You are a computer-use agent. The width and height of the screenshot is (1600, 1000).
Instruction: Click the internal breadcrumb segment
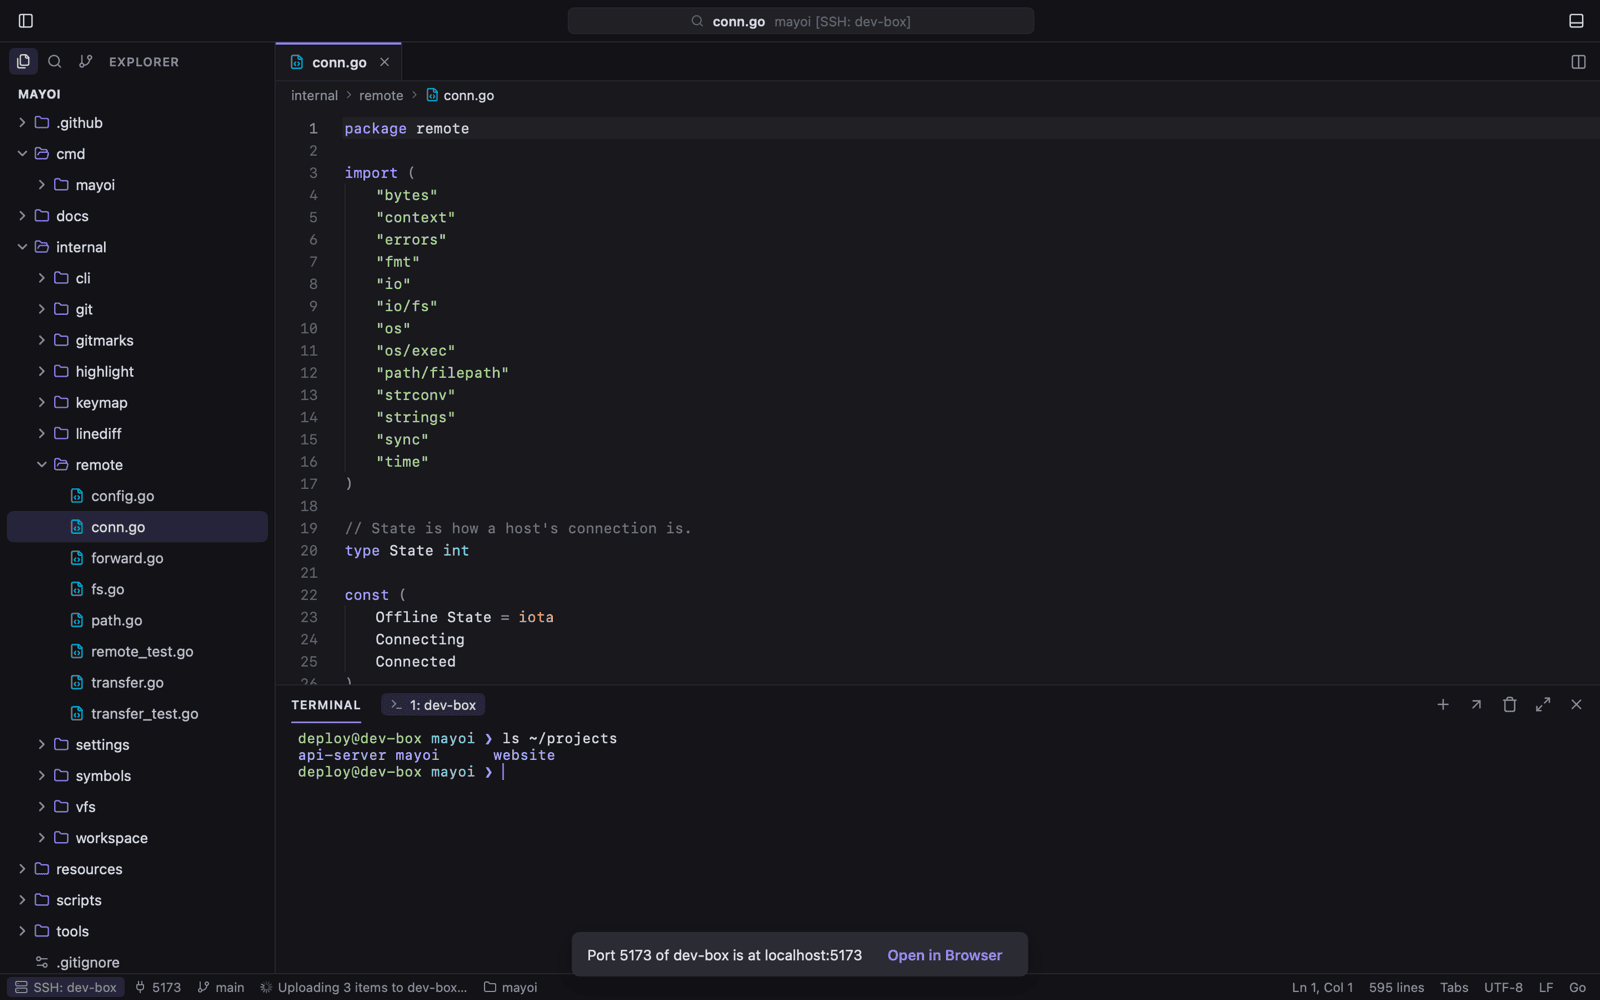pos(314,96)
